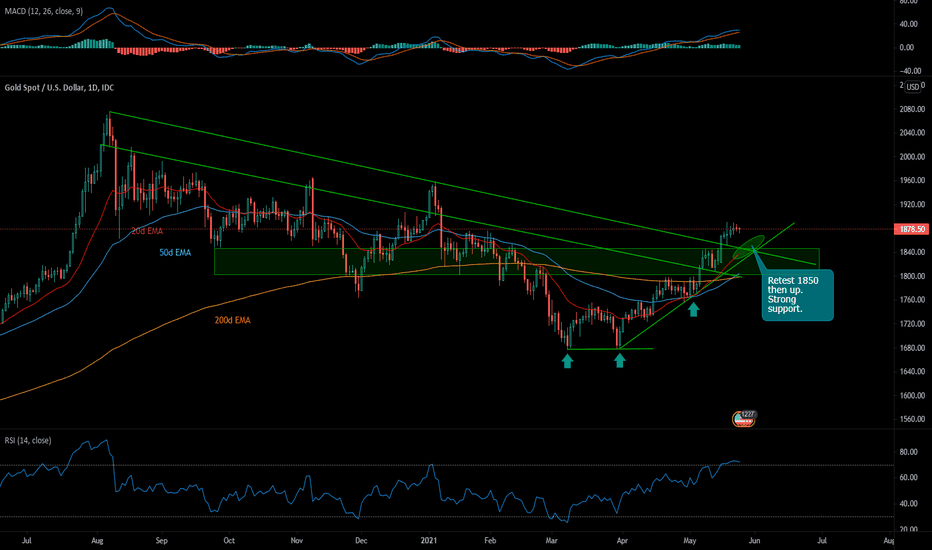The height and width of the screenshot is (550, 932).
Task: Select the 20d EMA text label
Action: click(x=147, y=231)
